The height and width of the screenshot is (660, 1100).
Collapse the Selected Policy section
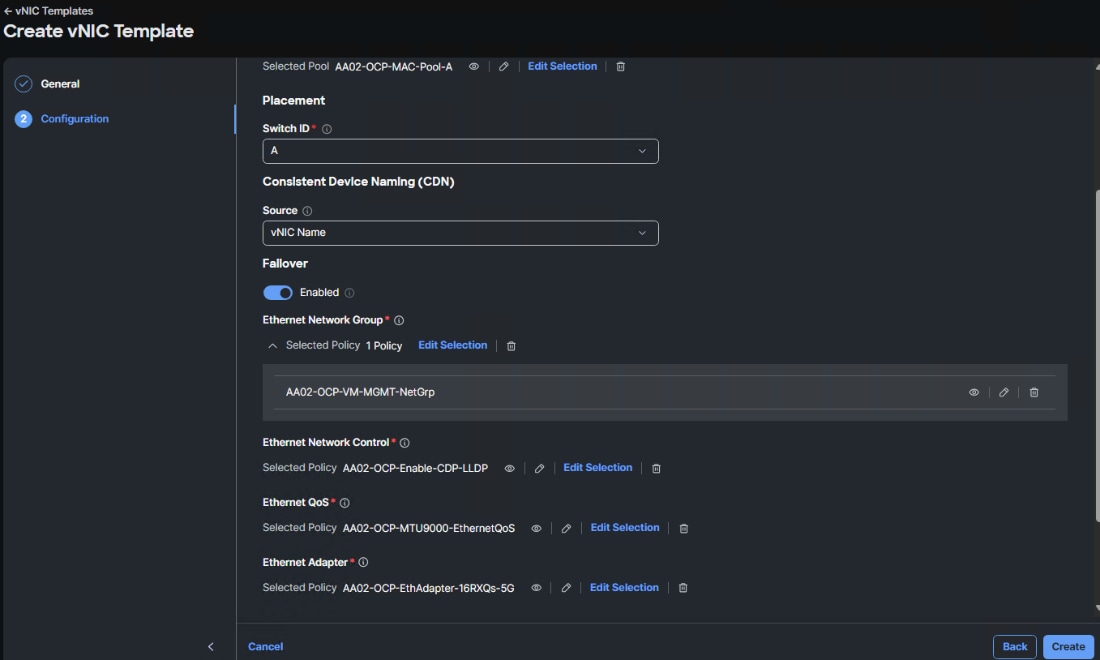(271, 344)
